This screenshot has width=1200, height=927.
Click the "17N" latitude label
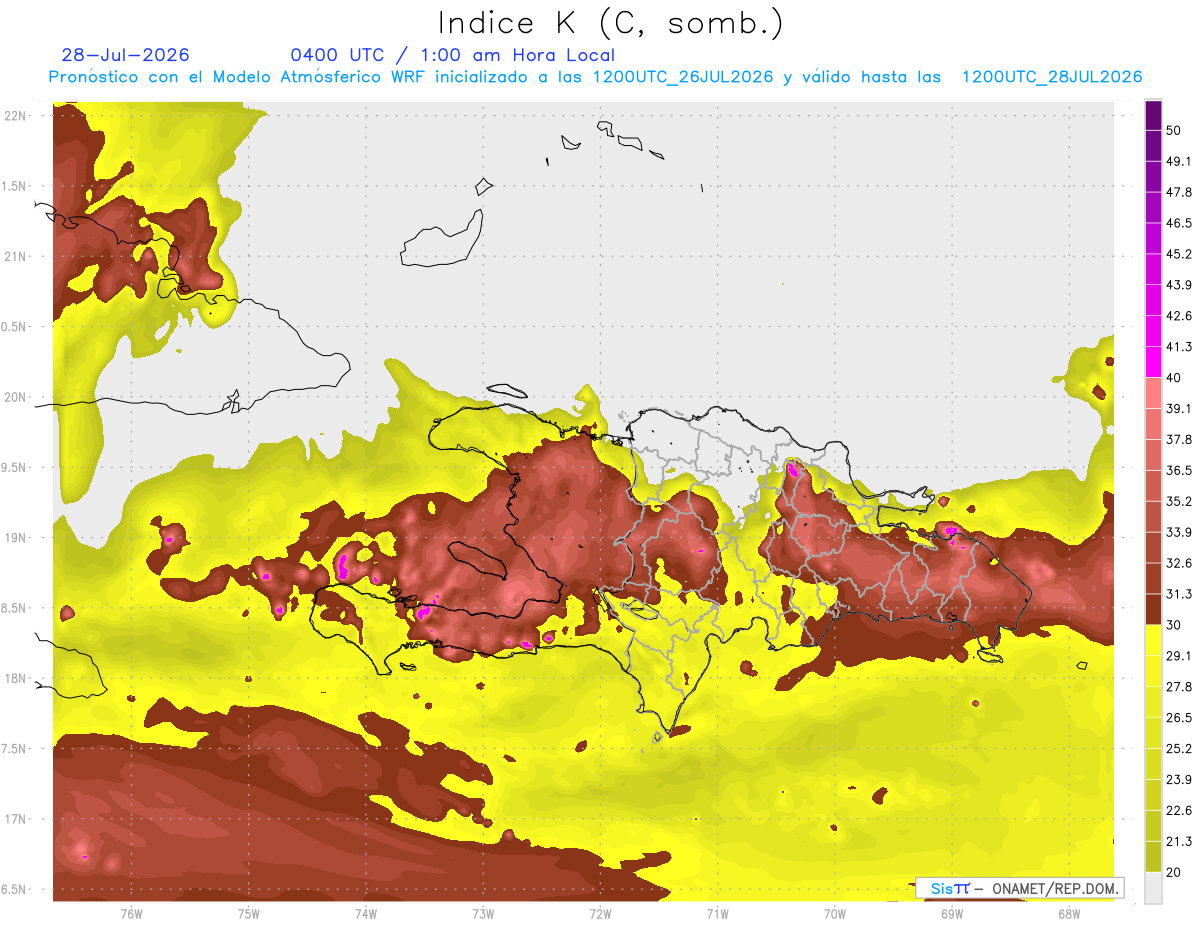15,819
